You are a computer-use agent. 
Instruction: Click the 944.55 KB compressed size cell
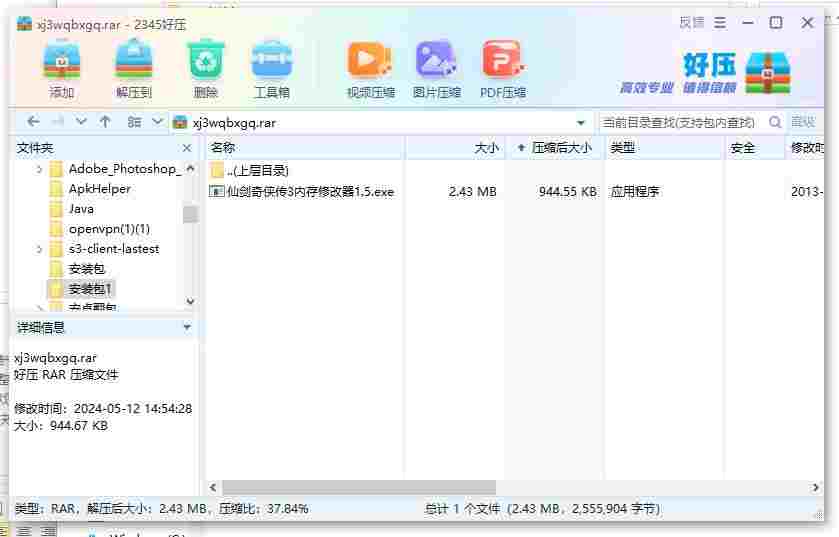tap(568, 191)
